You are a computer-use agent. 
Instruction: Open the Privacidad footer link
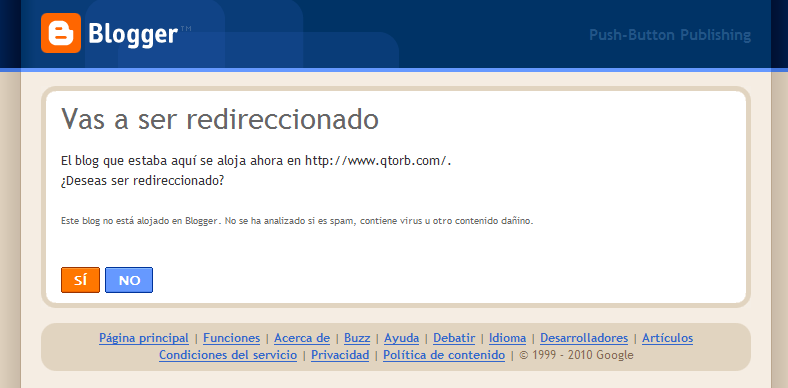340,355
